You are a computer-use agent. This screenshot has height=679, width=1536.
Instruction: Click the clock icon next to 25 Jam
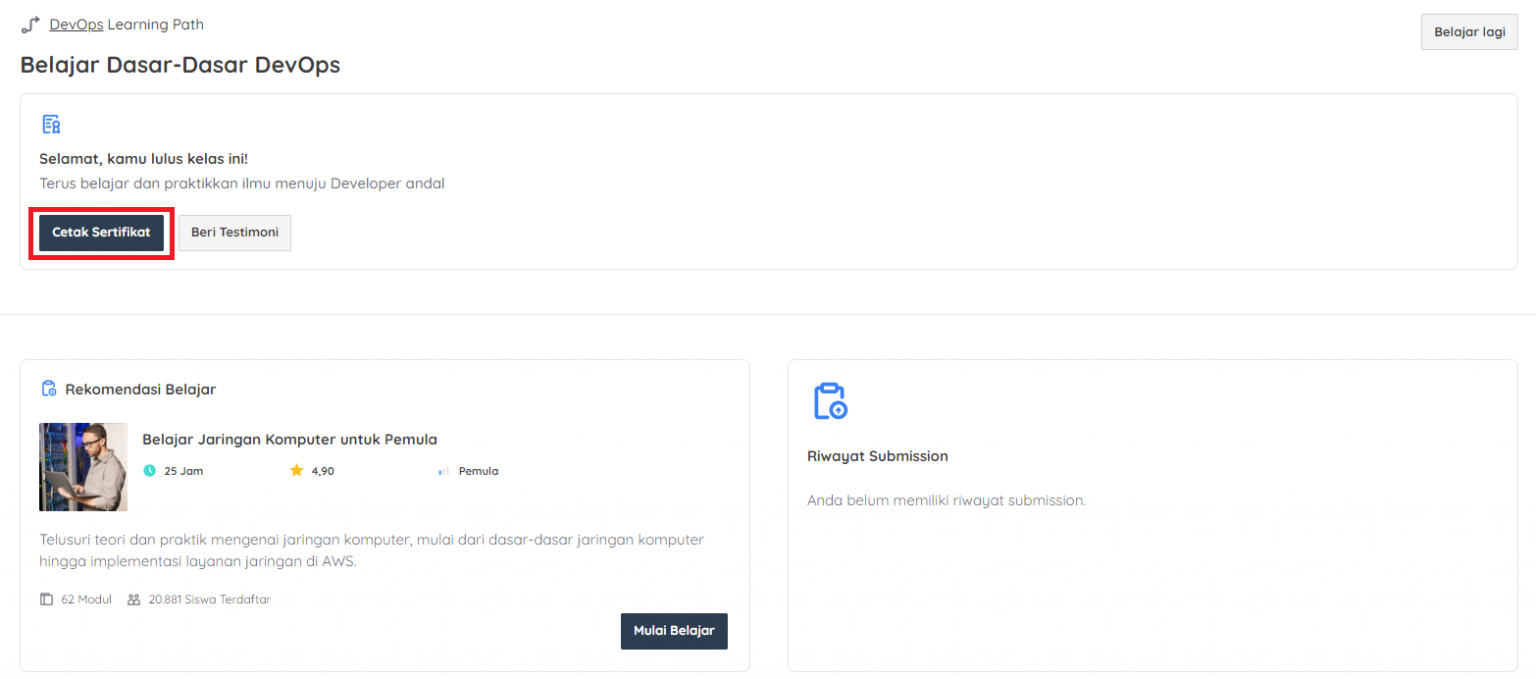[x=150, y=471]
